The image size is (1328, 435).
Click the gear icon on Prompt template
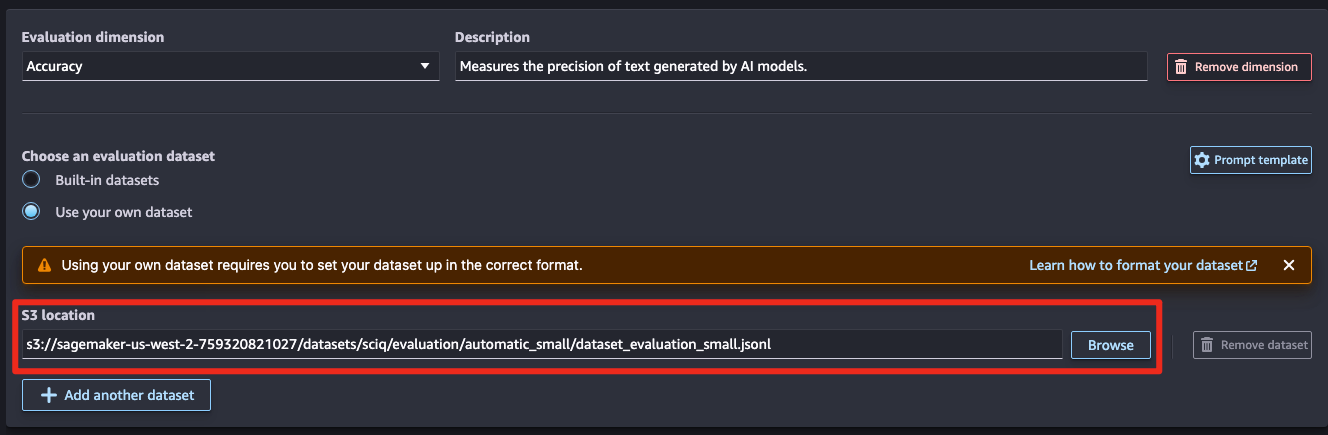click(1202, 160)
